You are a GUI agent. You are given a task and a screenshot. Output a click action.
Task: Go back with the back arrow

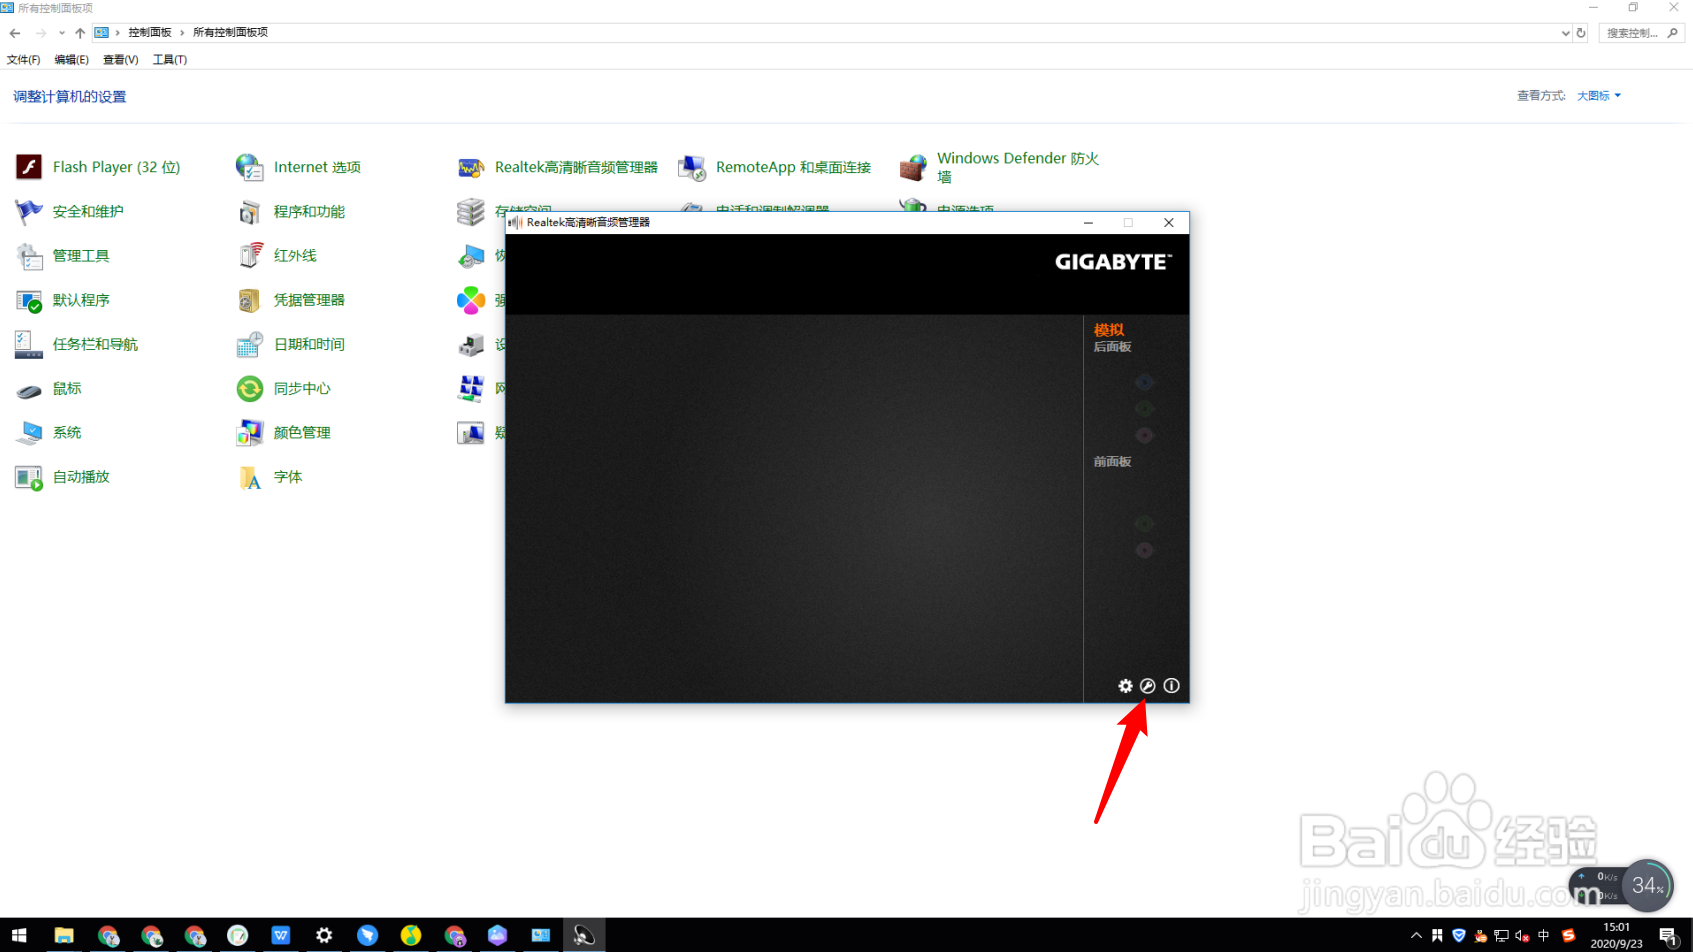pyautogui.click(x=15, y=33)
